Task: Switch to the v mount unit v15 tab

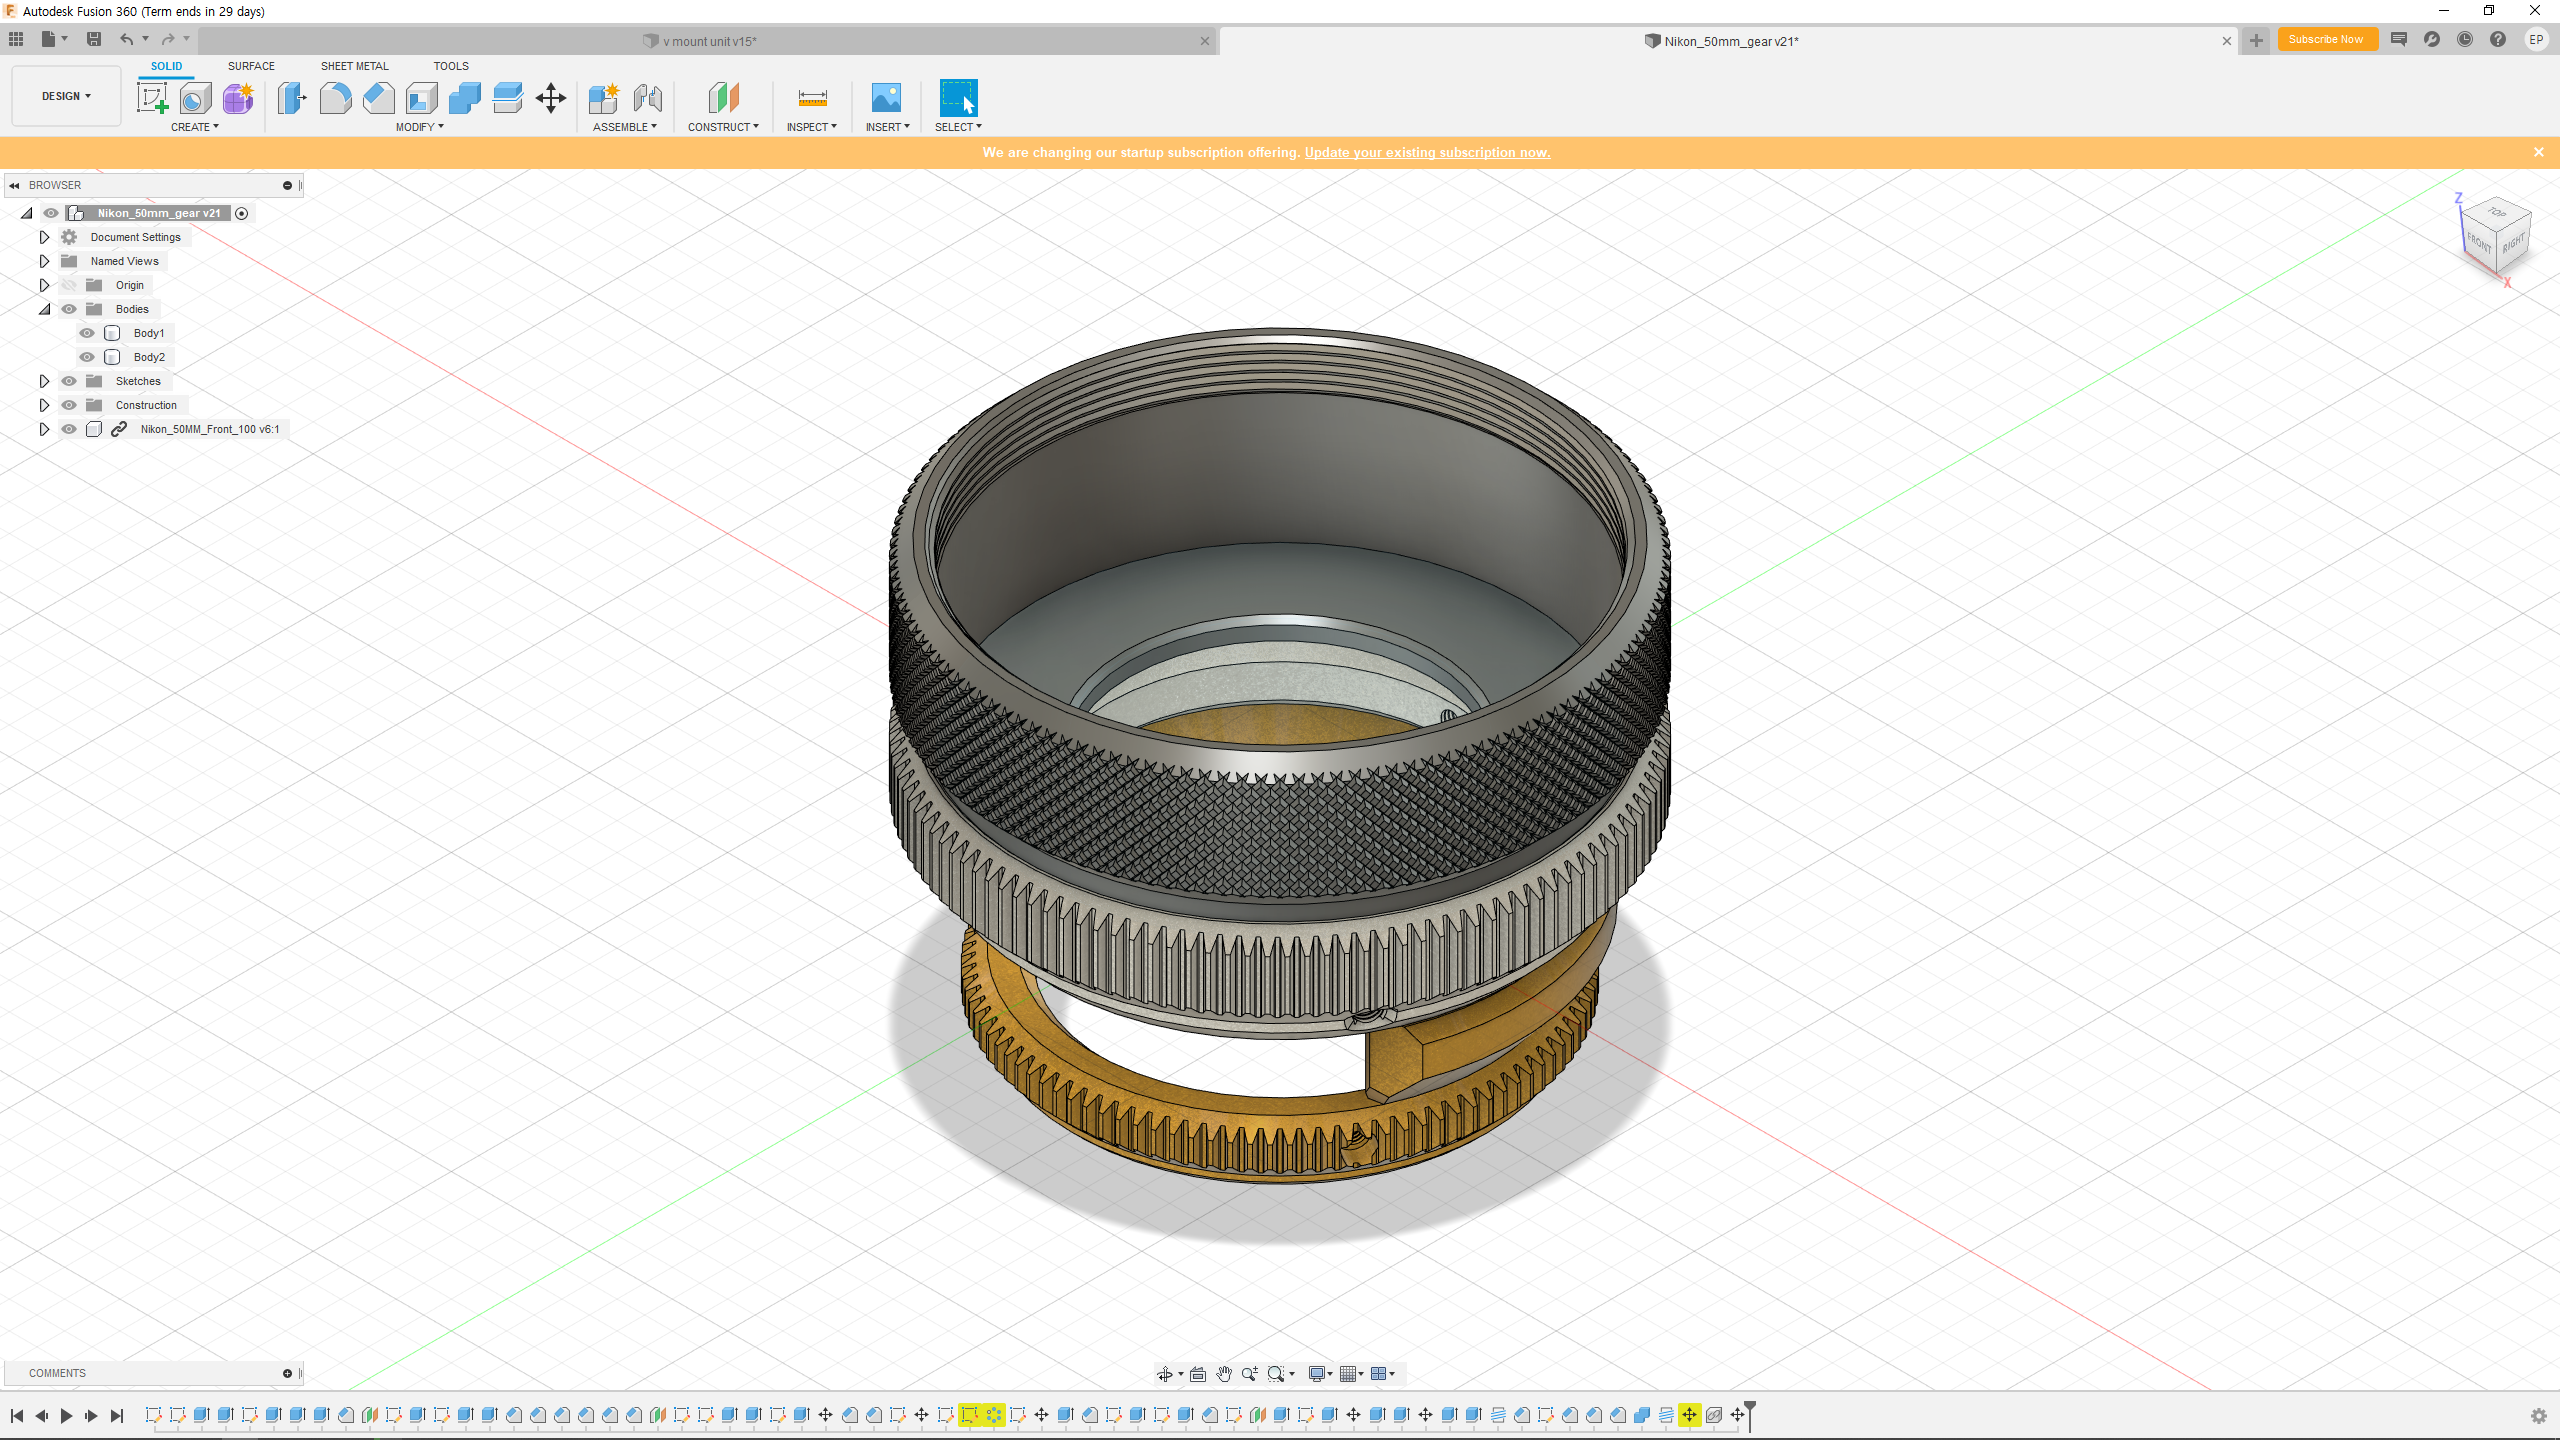Action: pyautogui.click(x=710, y=41)
